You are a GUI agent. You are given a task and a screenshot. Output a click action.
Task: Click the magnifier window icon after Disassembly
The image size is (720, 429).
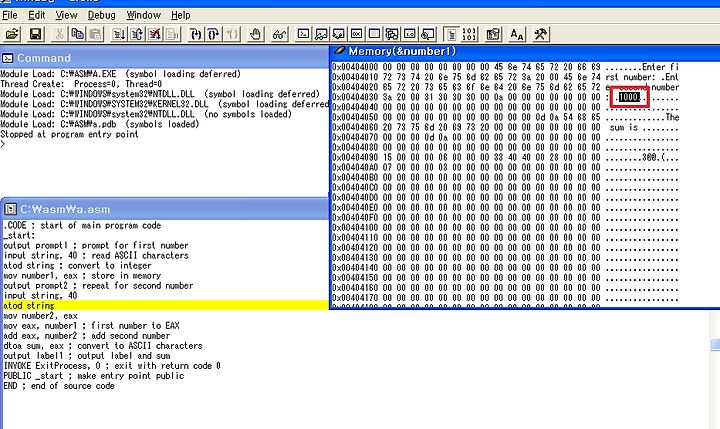point(428,34)
